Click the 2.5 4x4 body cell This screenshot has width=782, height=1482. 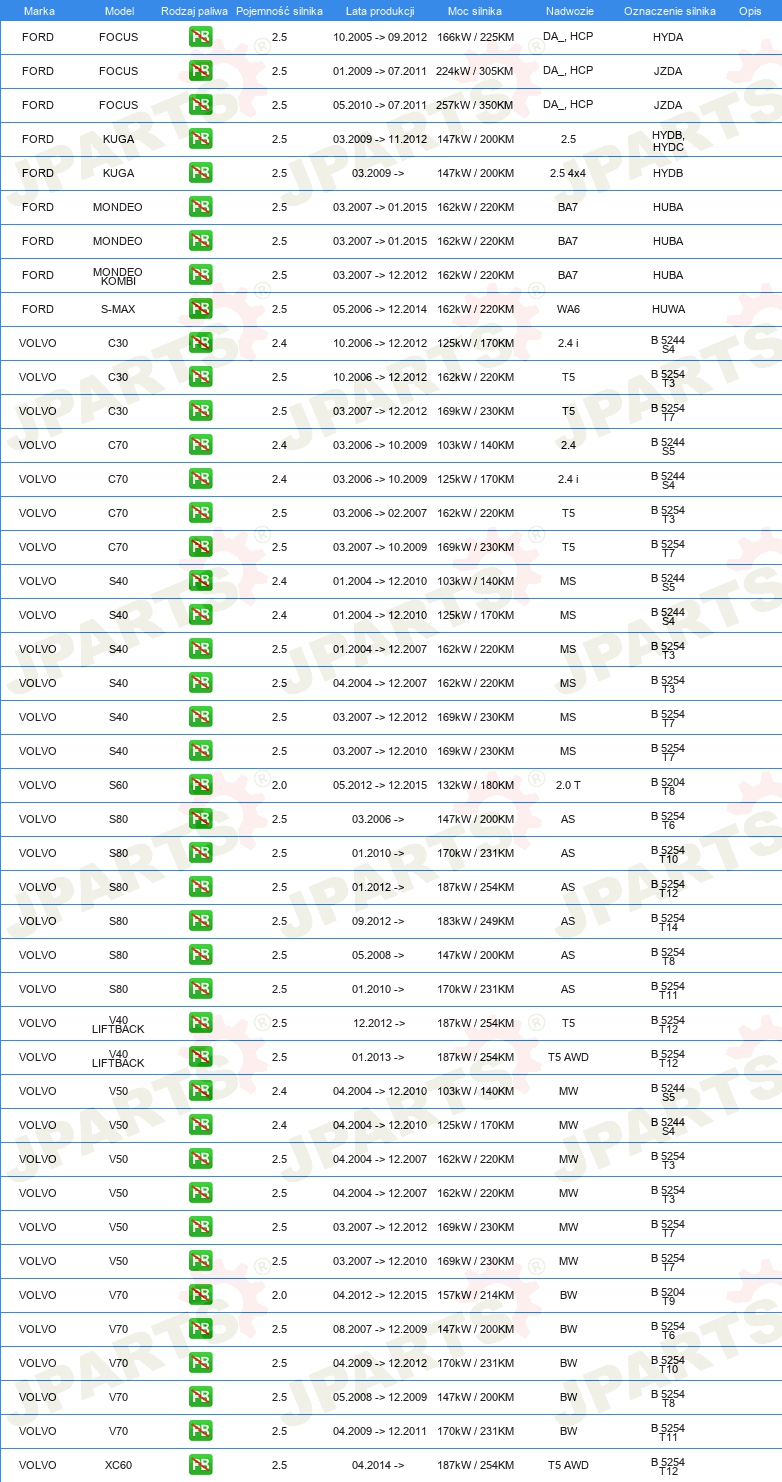click(568, 173)
